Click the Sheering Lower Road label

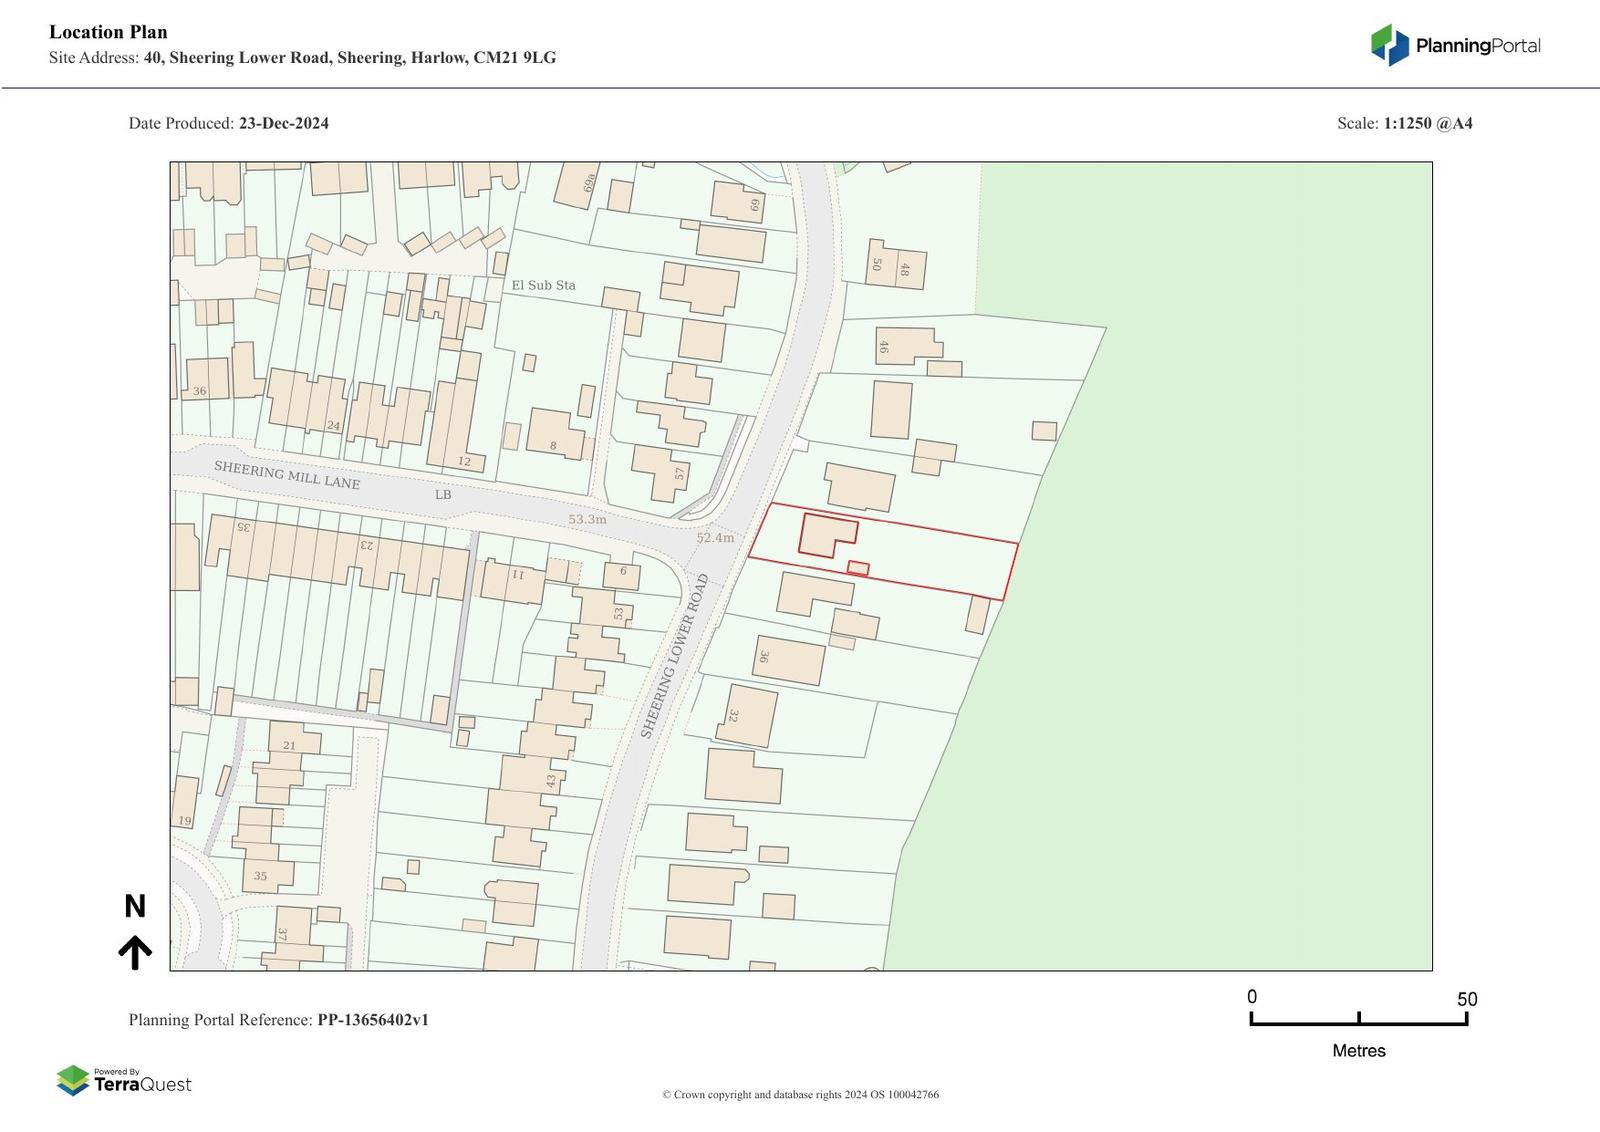coord(674,656)
